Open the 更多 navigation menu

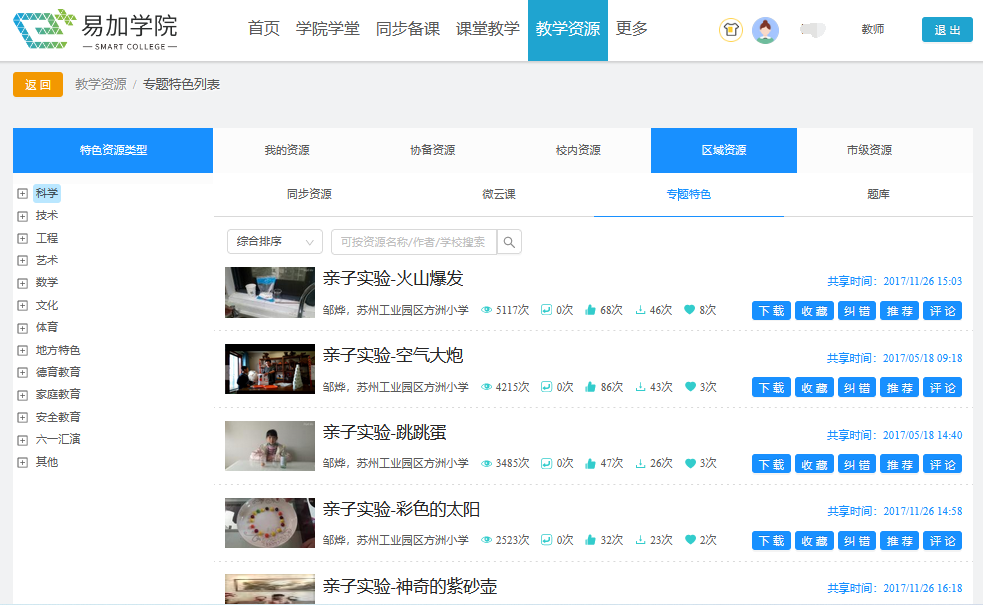point(631,29)
